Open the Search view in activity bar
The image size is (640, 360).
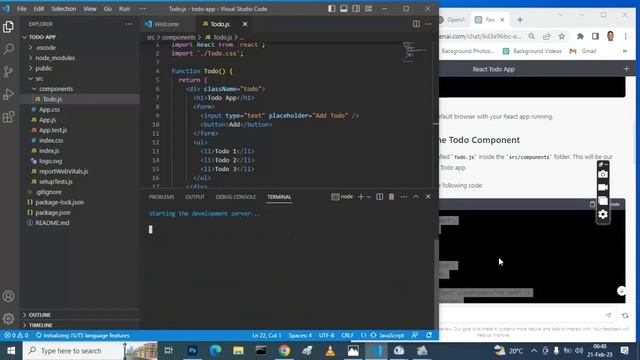(8, 49)
